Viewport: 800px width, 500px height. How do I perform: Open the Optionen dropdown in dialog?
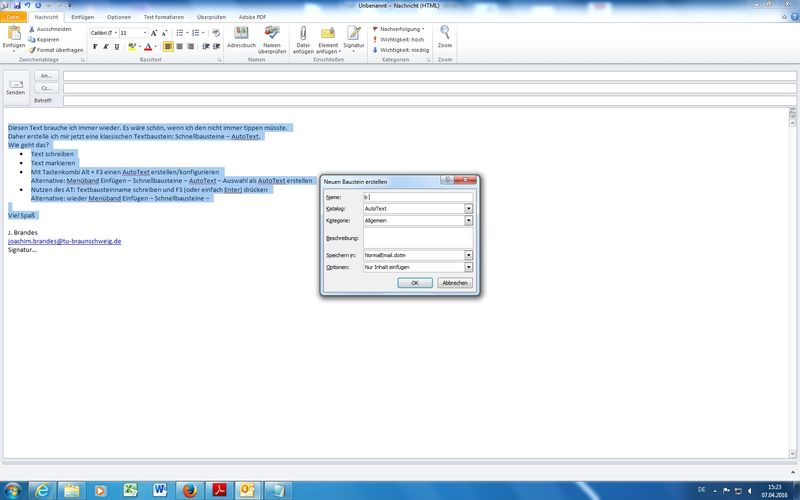[x=468, y=267]
